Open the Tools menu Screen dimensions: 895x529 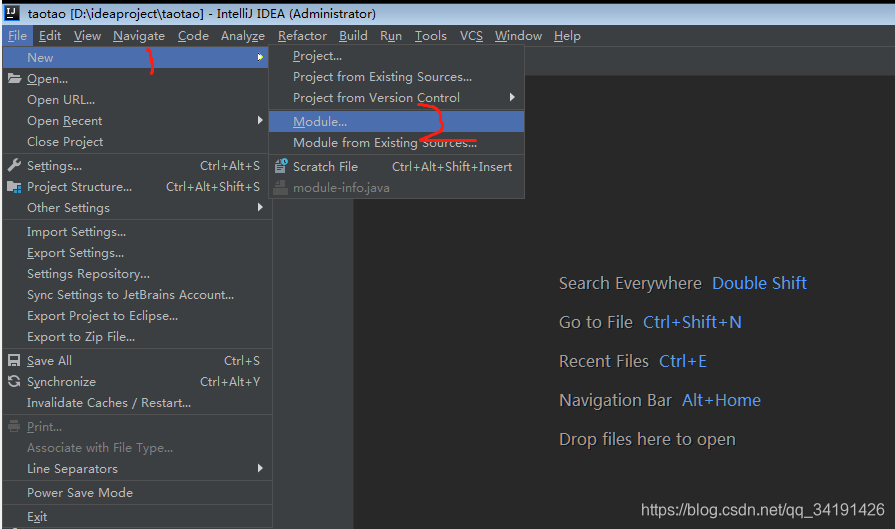click(430, 35)
